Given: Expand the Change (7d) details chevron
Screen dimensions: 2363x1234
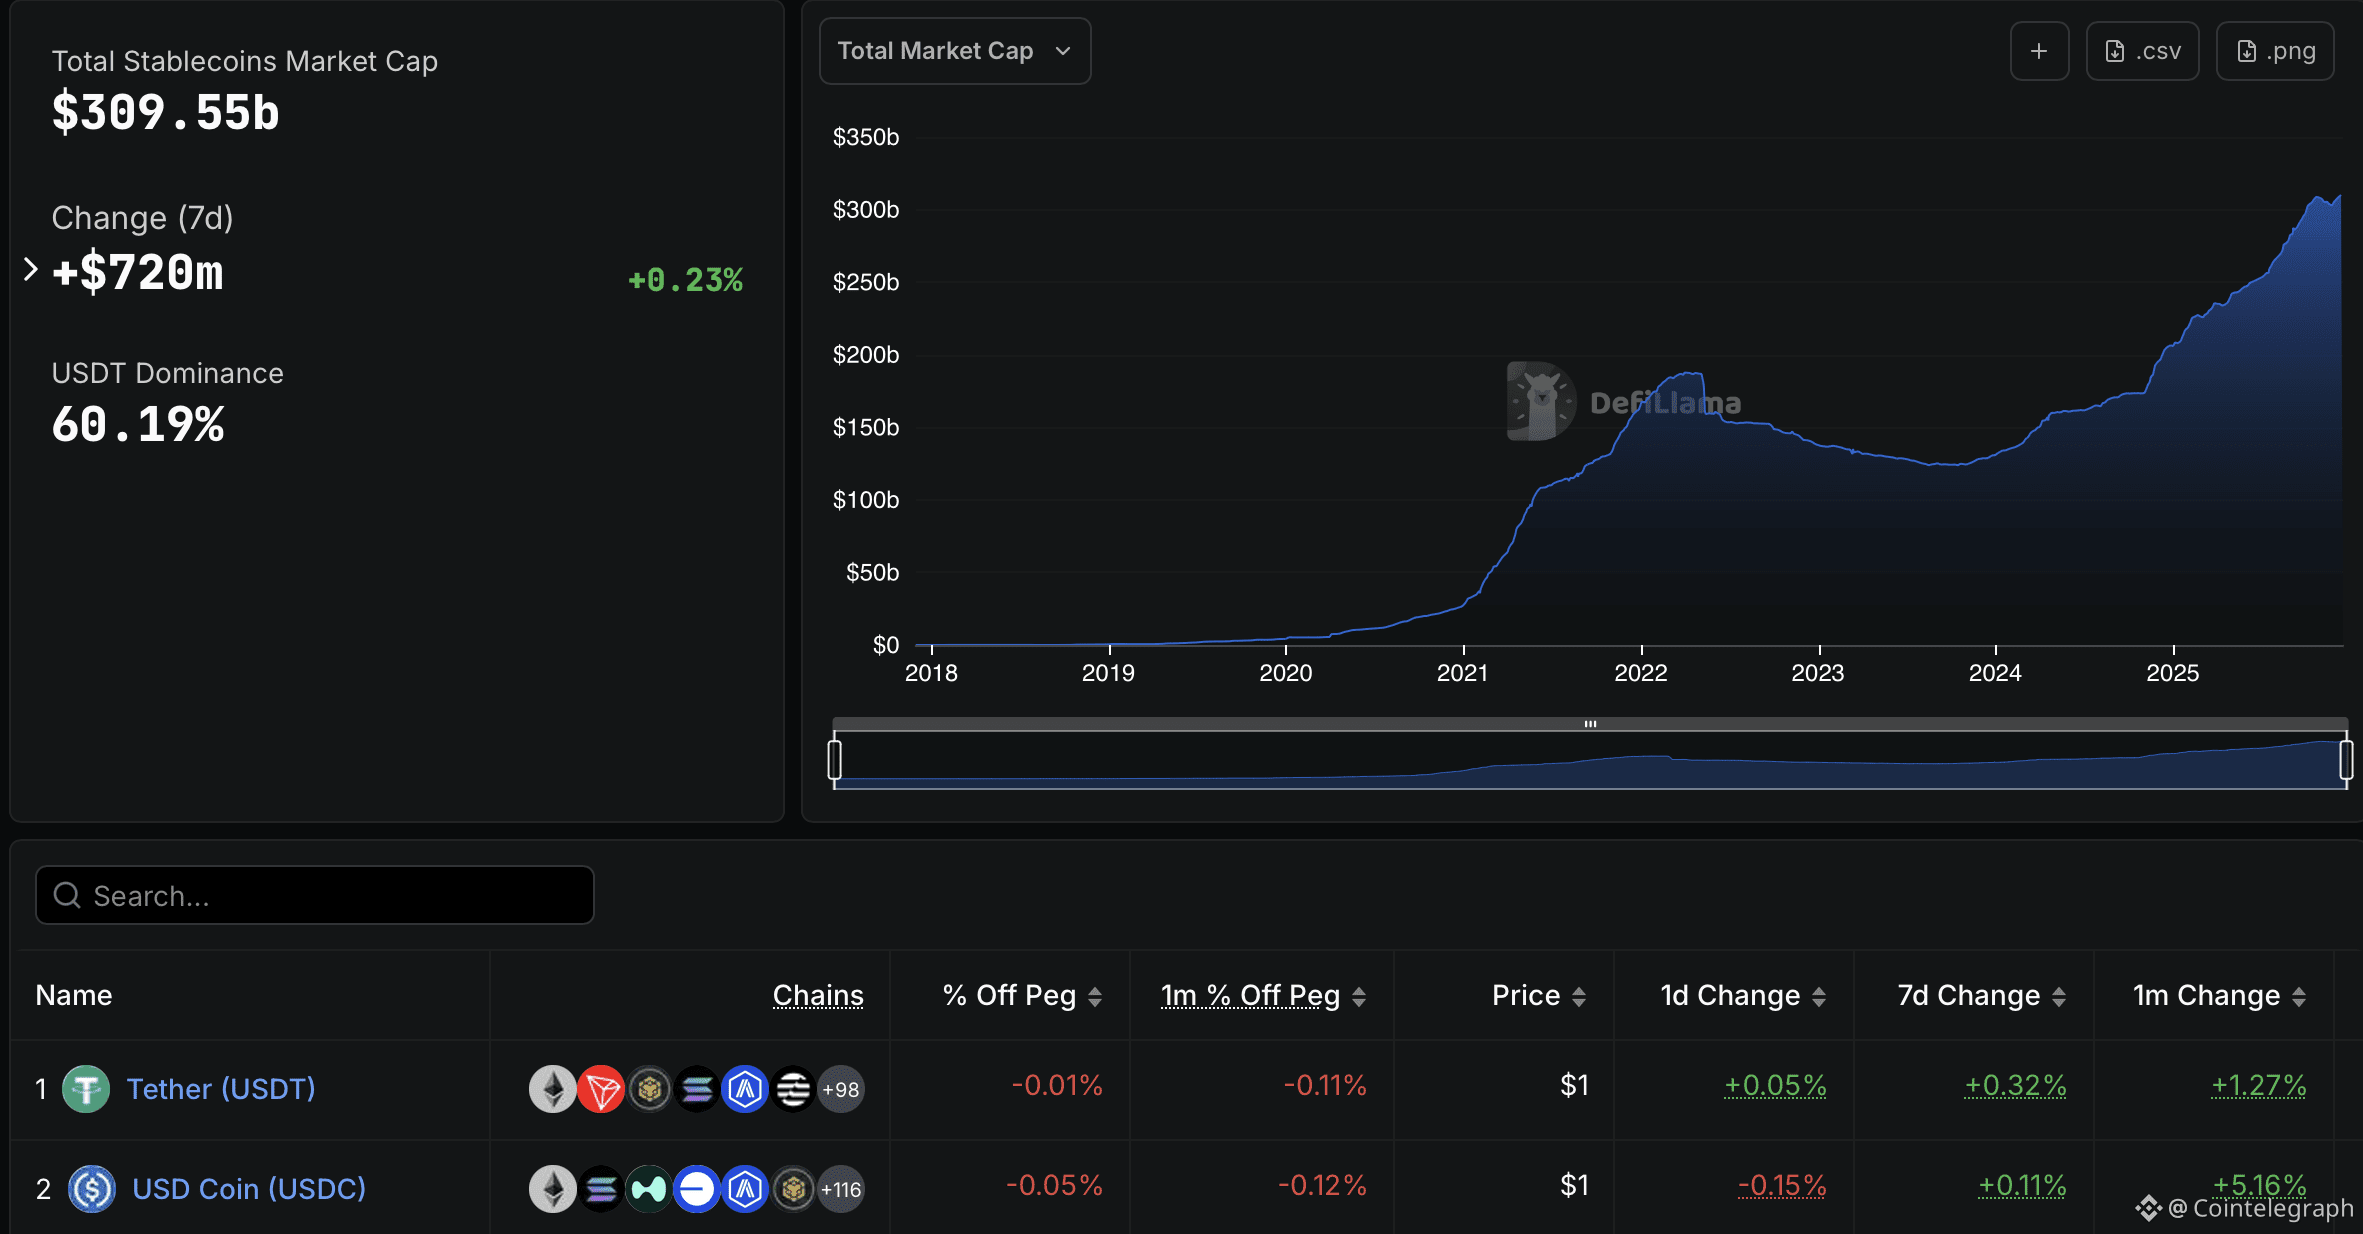Looking at the screenshot, I should click(31, 269).
